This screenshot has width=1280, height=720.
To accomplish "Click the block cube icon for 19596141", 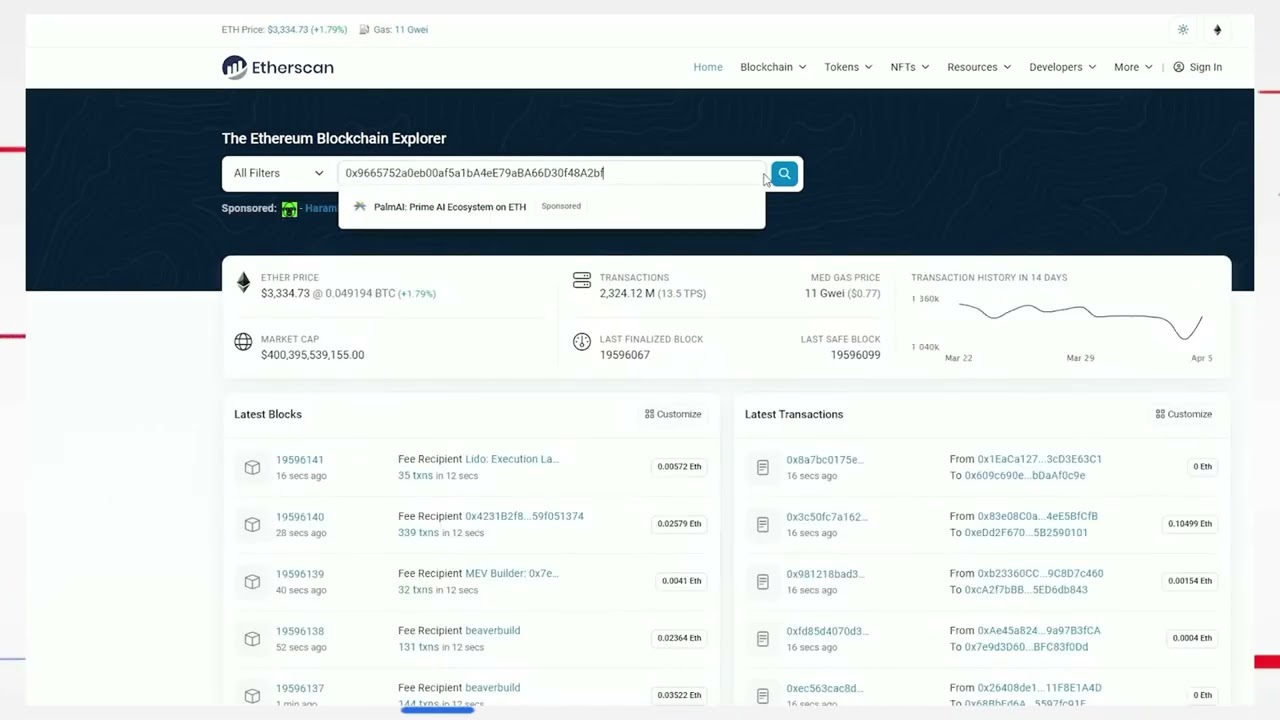I will (252, 467).
